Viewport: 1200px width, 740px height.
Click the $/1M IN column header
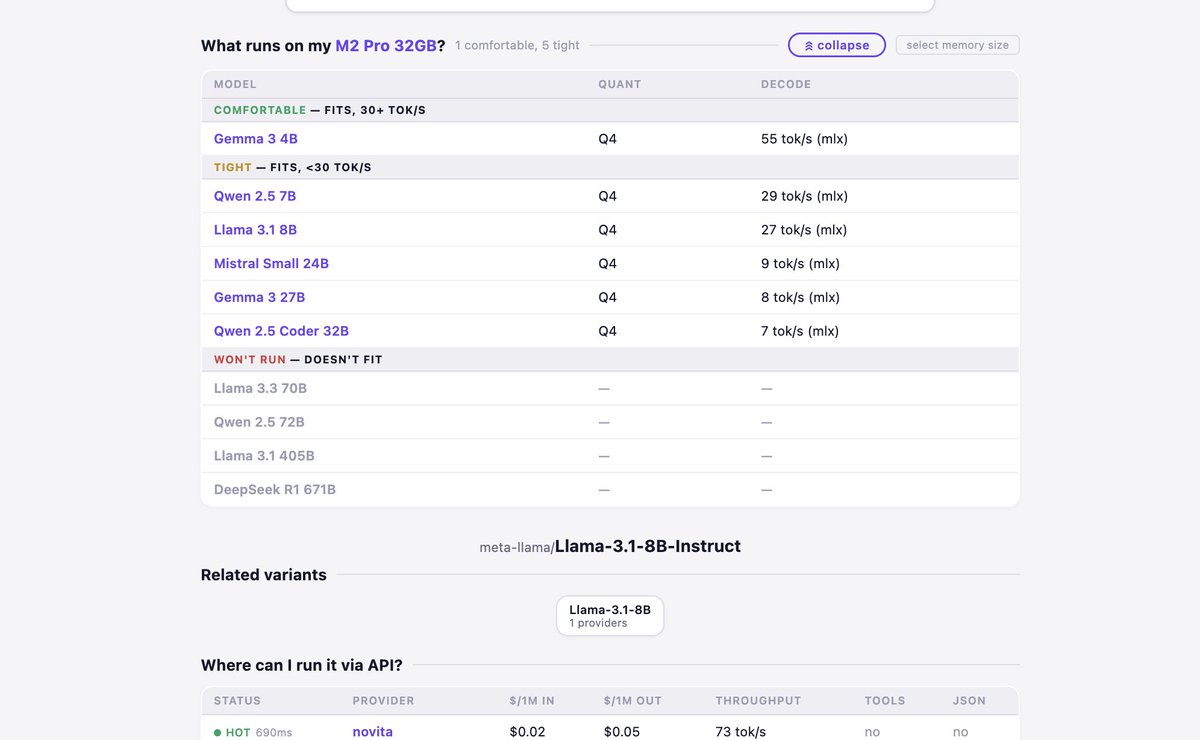[534, 701]
